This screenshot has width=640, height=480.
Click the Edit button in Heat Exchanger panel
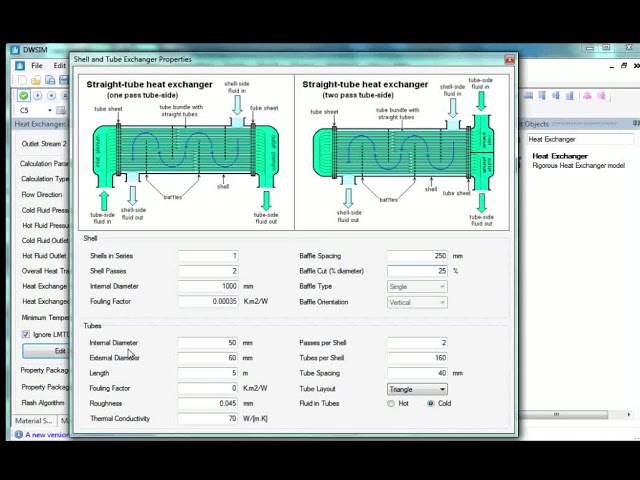click(46, 351)
